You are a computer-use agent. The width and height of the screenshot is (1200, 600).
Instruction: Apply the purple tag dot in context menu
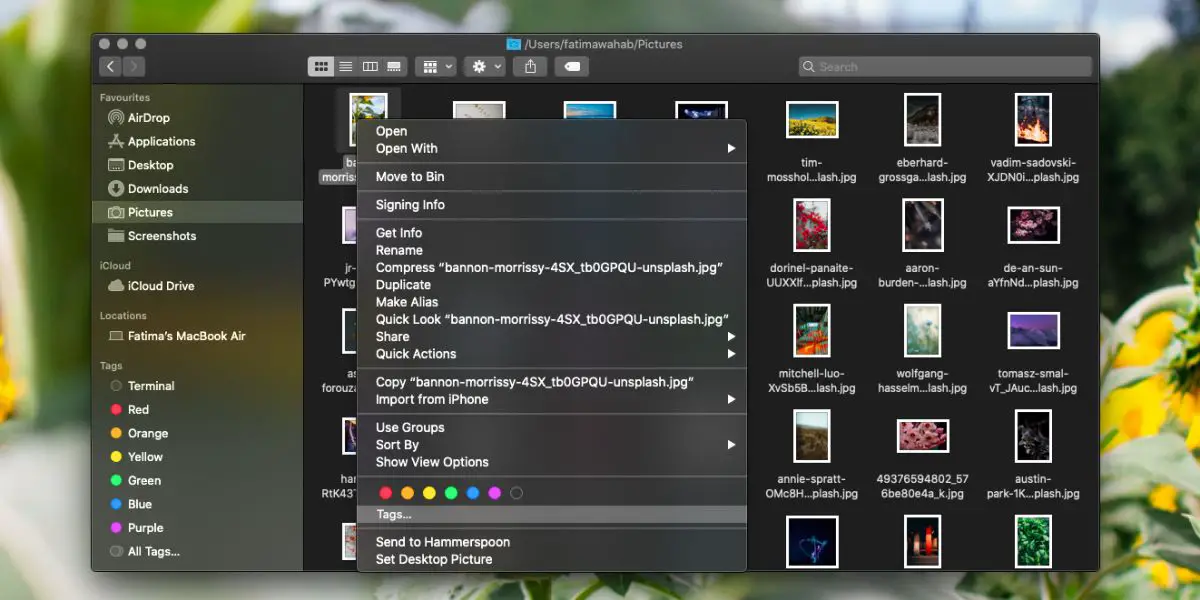tap(494, 493)
